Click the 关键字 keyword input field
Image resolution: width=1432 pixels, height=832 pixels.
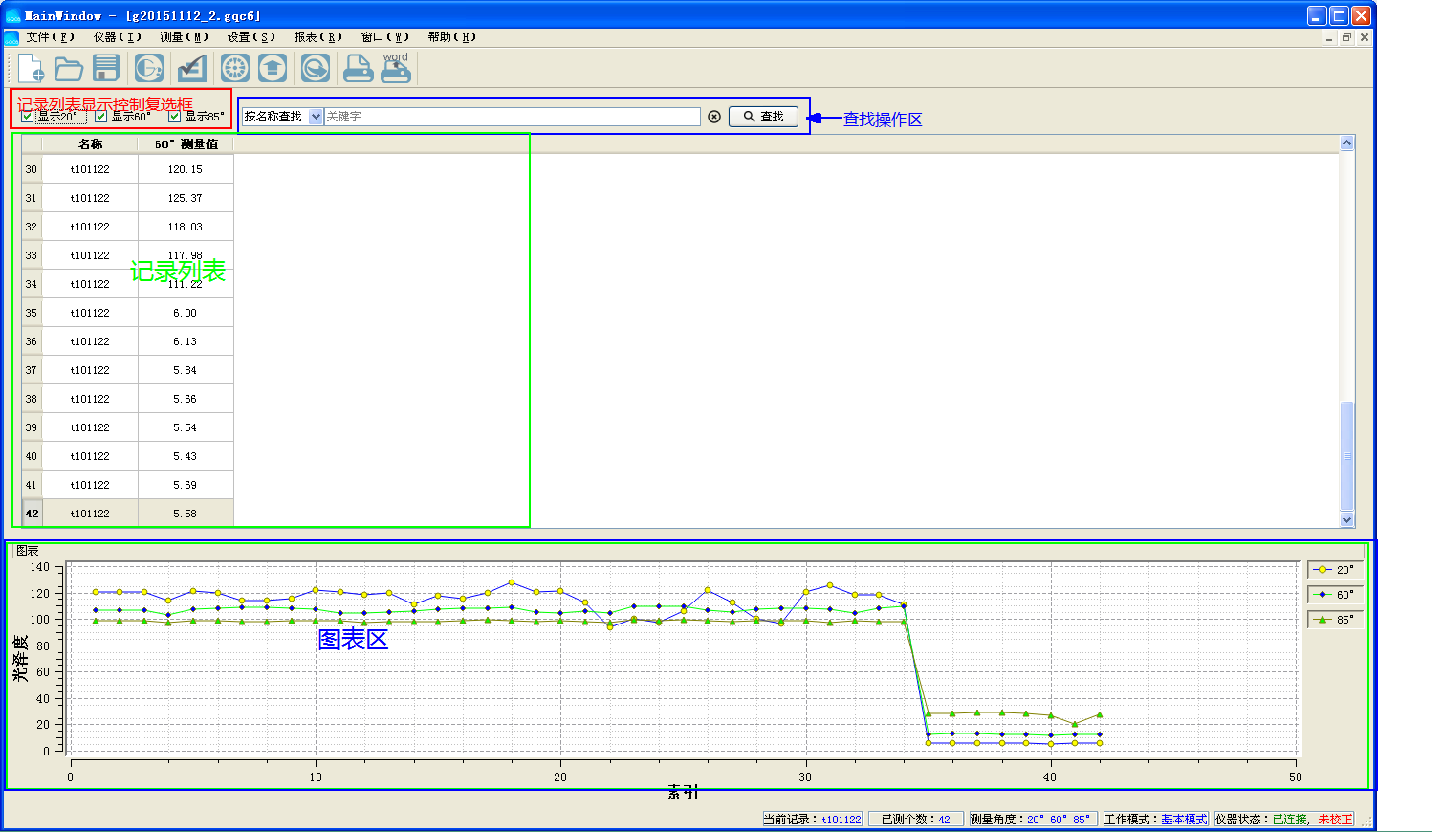point(512,116)
